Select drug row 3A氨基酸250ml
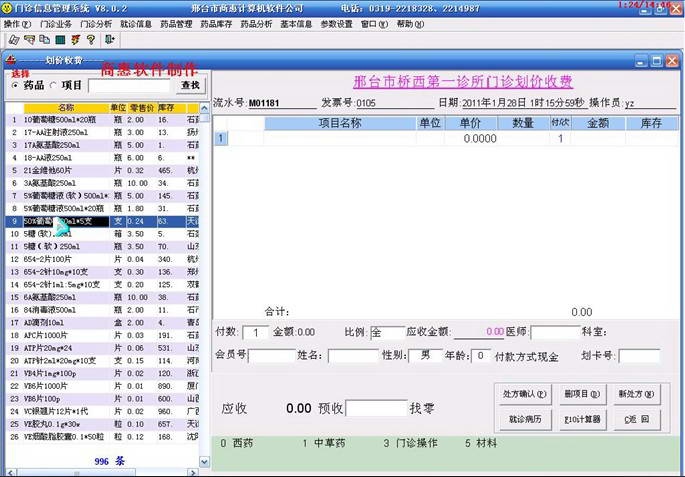This screenshot has height=477, width=685. tap(103, 183)
